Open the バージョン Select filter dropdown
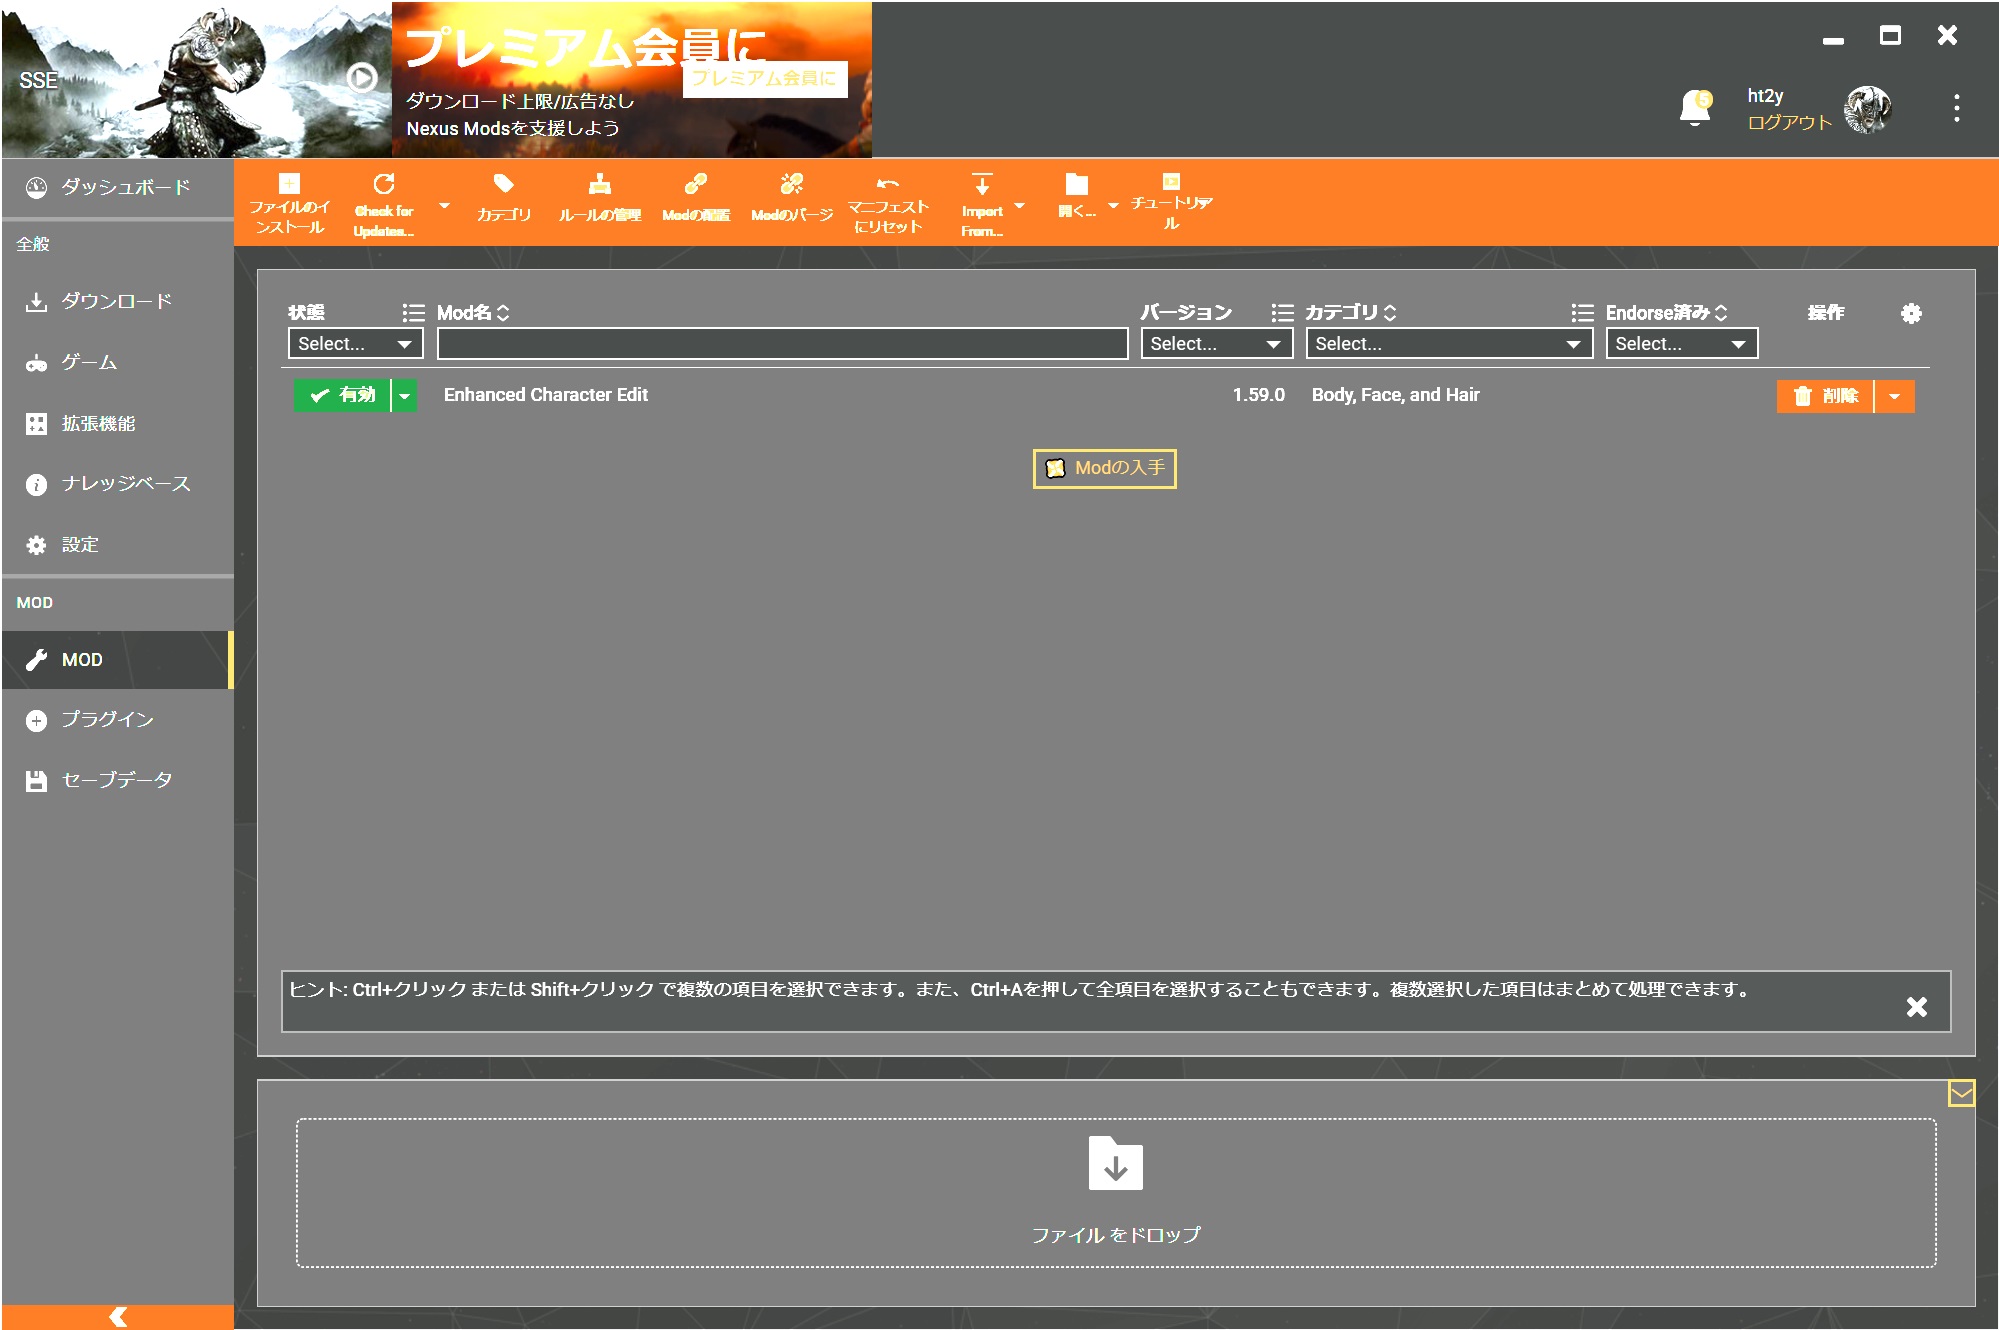The image size is (1999, 1330). [x=1216, y=343]
